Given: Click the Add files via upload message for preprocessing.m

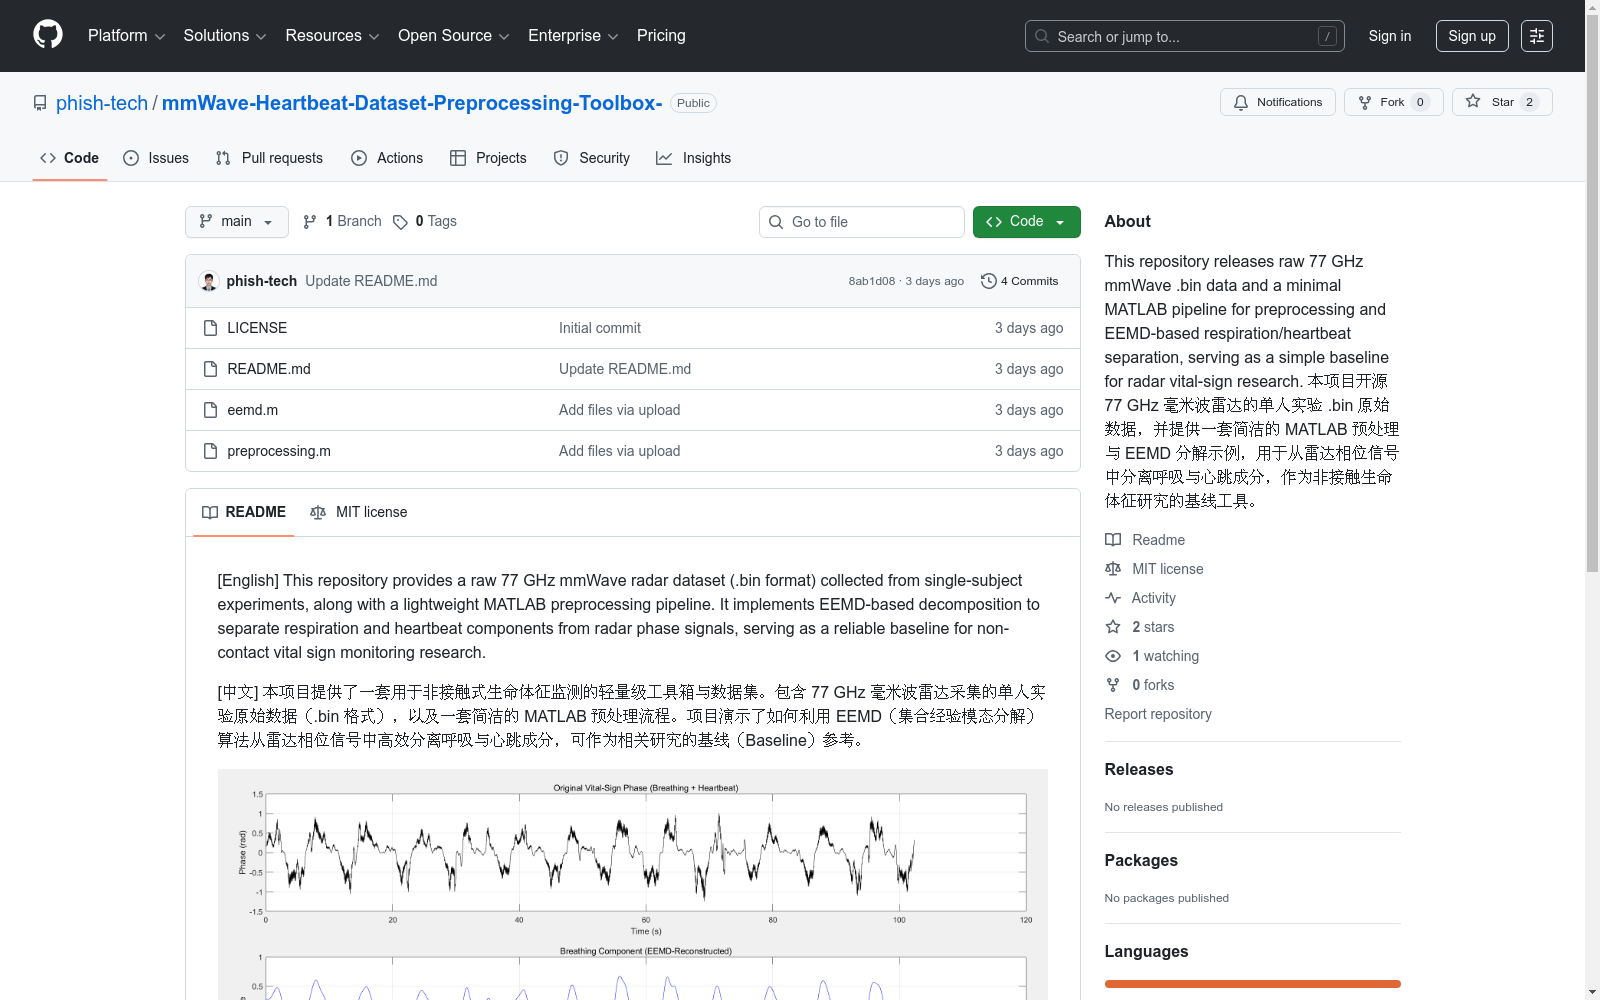Looking at the screenshot, I should (620, 451).
